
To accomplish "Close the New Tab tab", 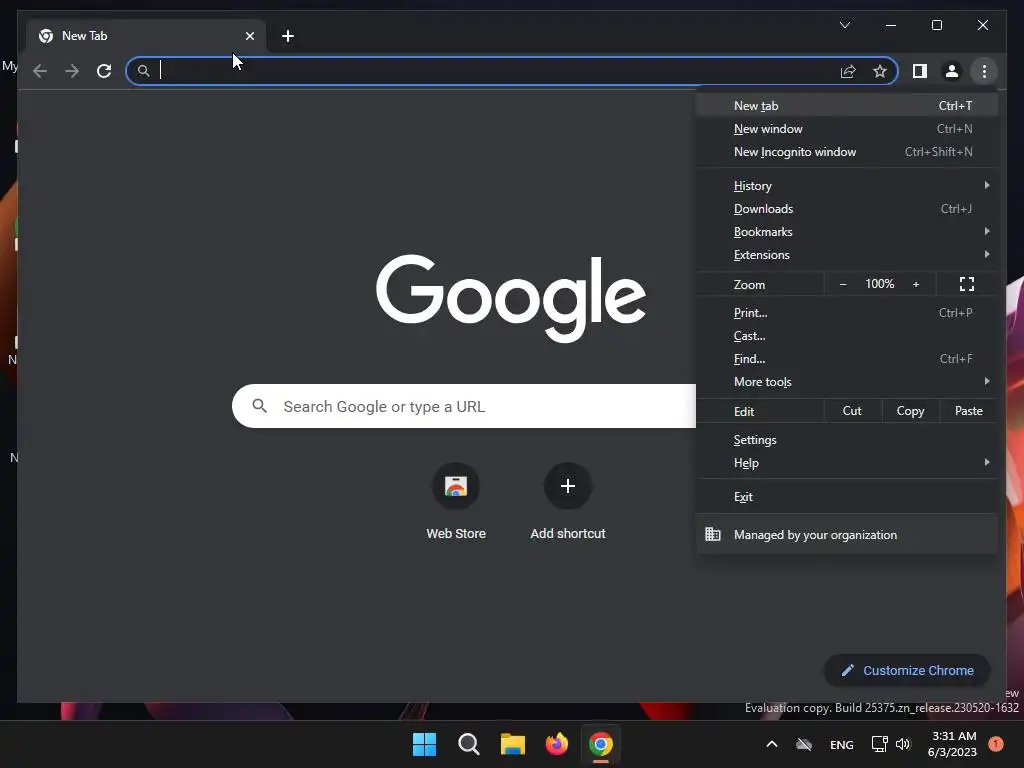I will tap(249, 36).
